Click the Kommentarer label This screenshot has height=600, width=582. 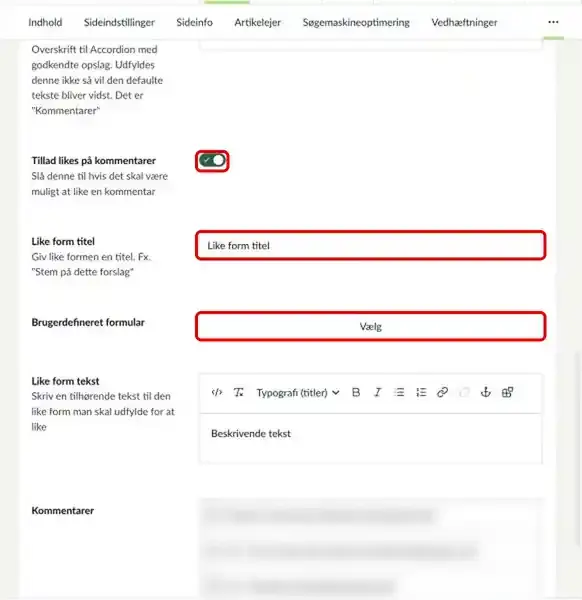point(63,510)
